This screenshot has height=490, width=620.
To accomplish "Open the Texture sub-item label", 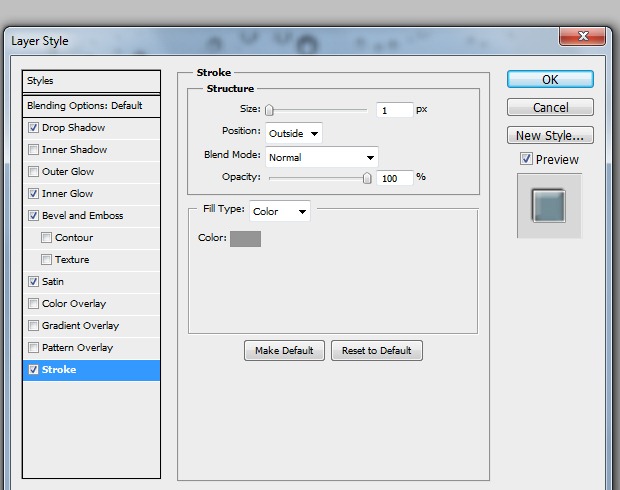I will tap(72, 259).
